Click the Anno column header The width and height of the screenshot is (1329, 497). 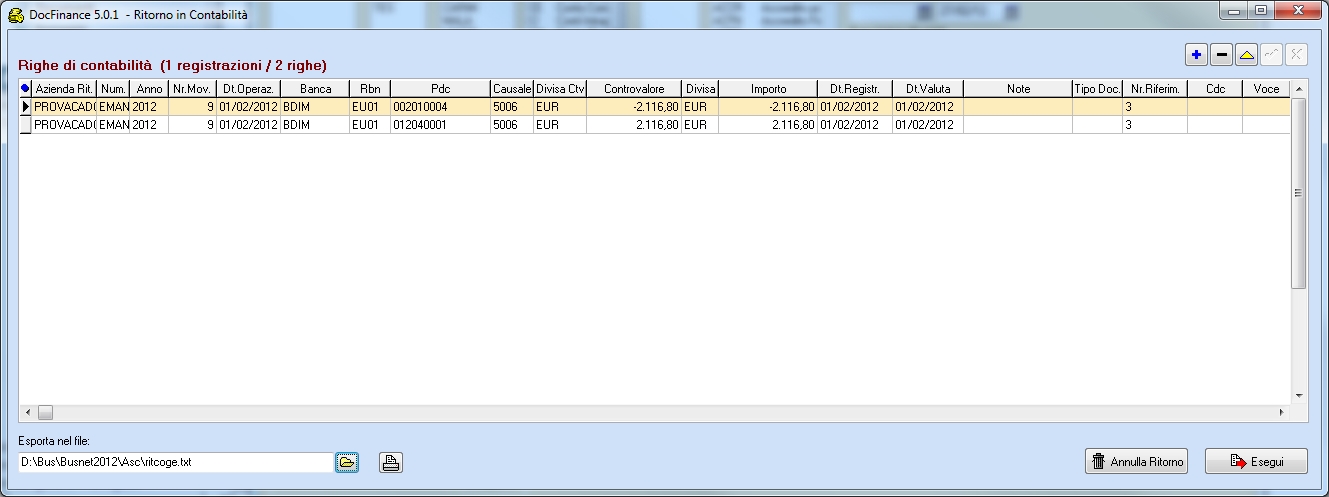click(149, 89)
